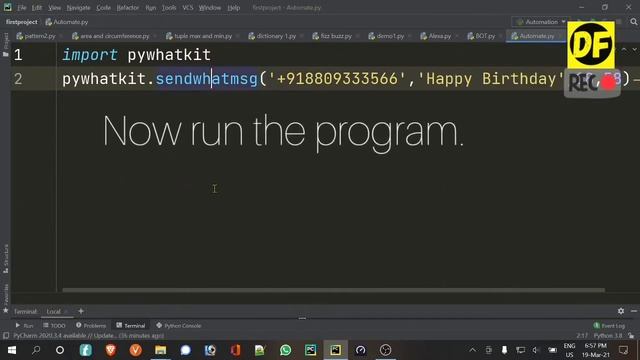Open WhatsApp from taskbar
Image resolution: width=640 pixels, height=360 pixels.
point(285,350)
